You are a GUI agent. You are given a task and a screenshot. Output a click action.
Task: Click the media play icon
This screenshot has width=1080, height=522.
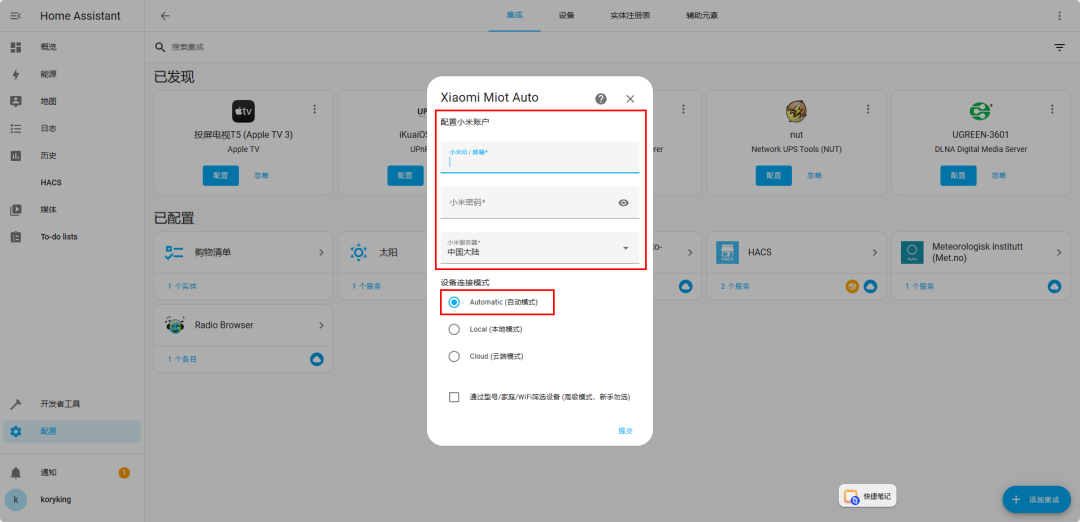tap(16, 210)
